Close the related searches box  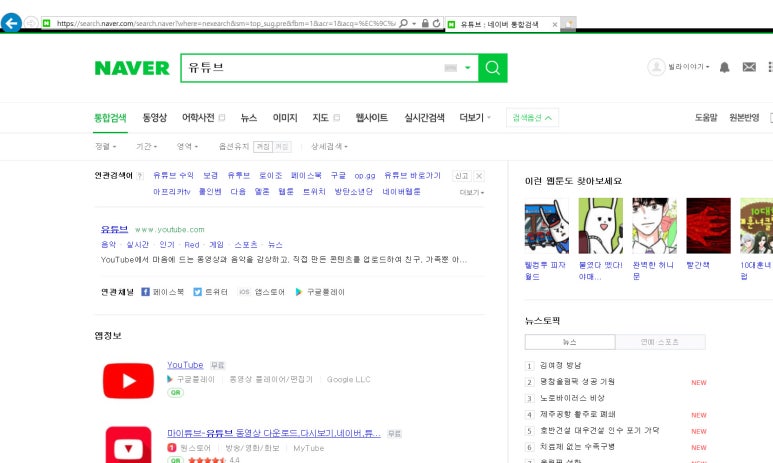479,176
